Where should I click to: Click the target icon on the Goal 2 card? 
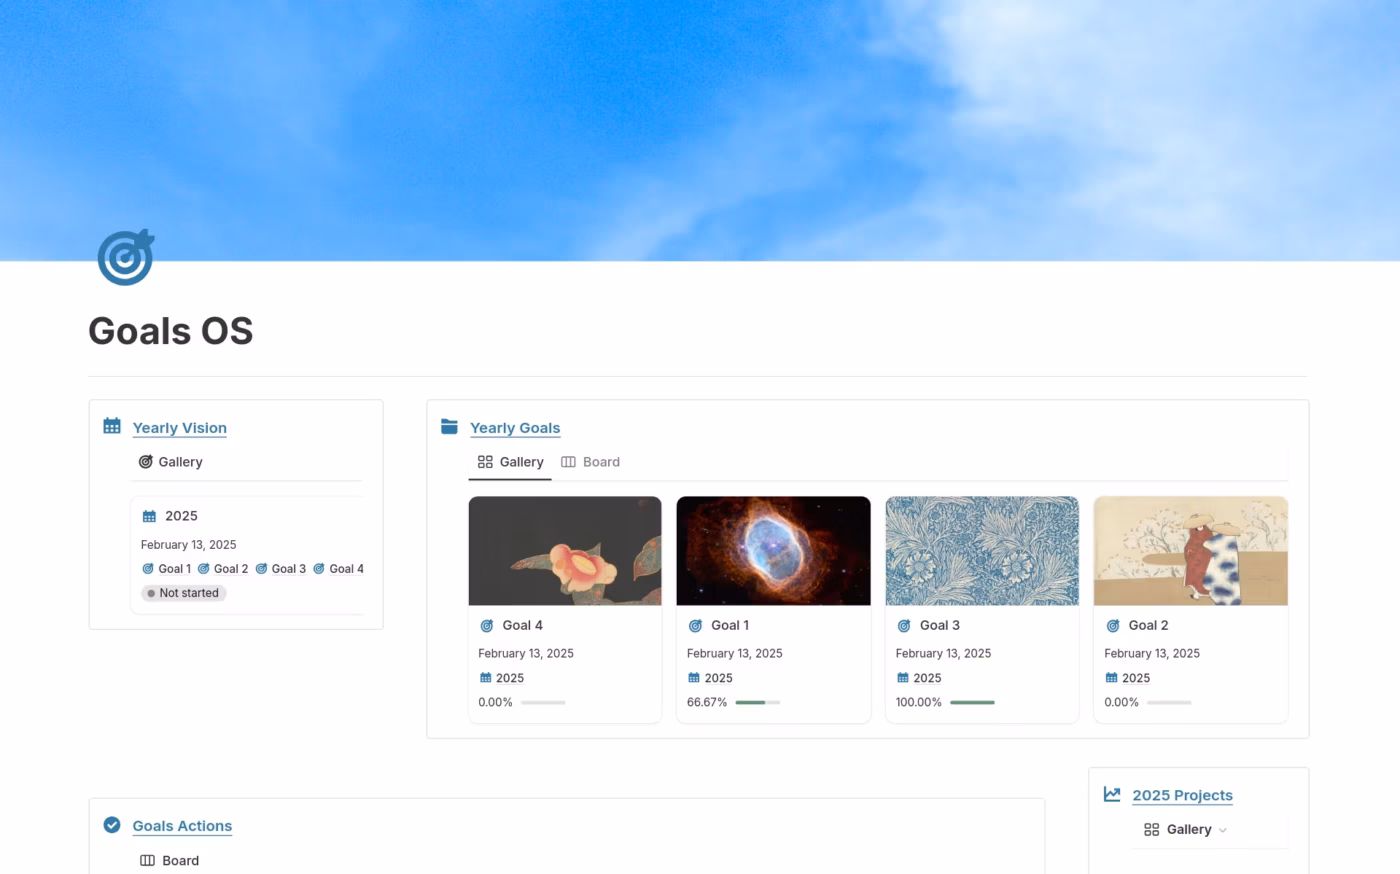coord(1113,626)
